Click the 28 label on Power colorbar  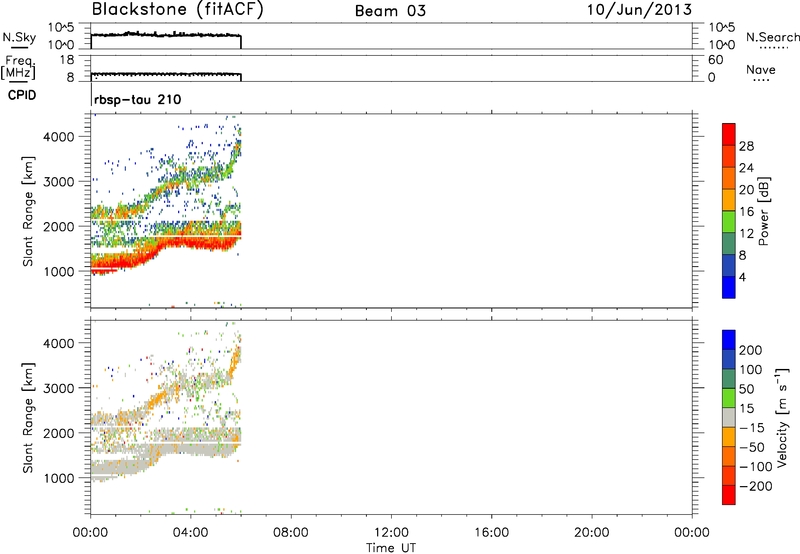[746, 146]
